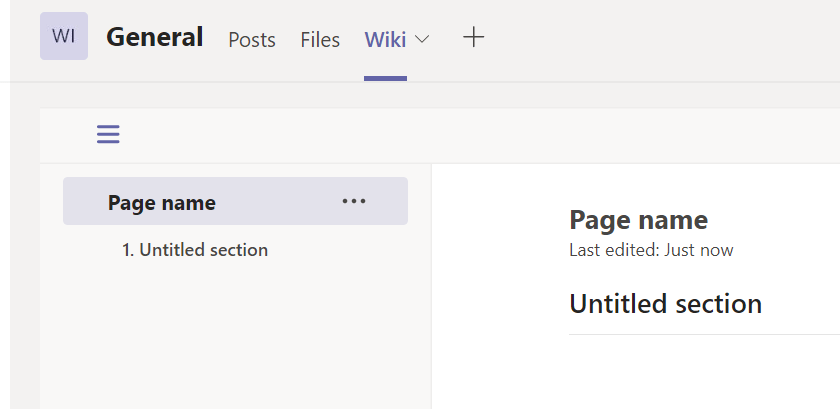Click the blank toolbar strip beside hamburger icon
Screen dimensions: 840x409
450,135
